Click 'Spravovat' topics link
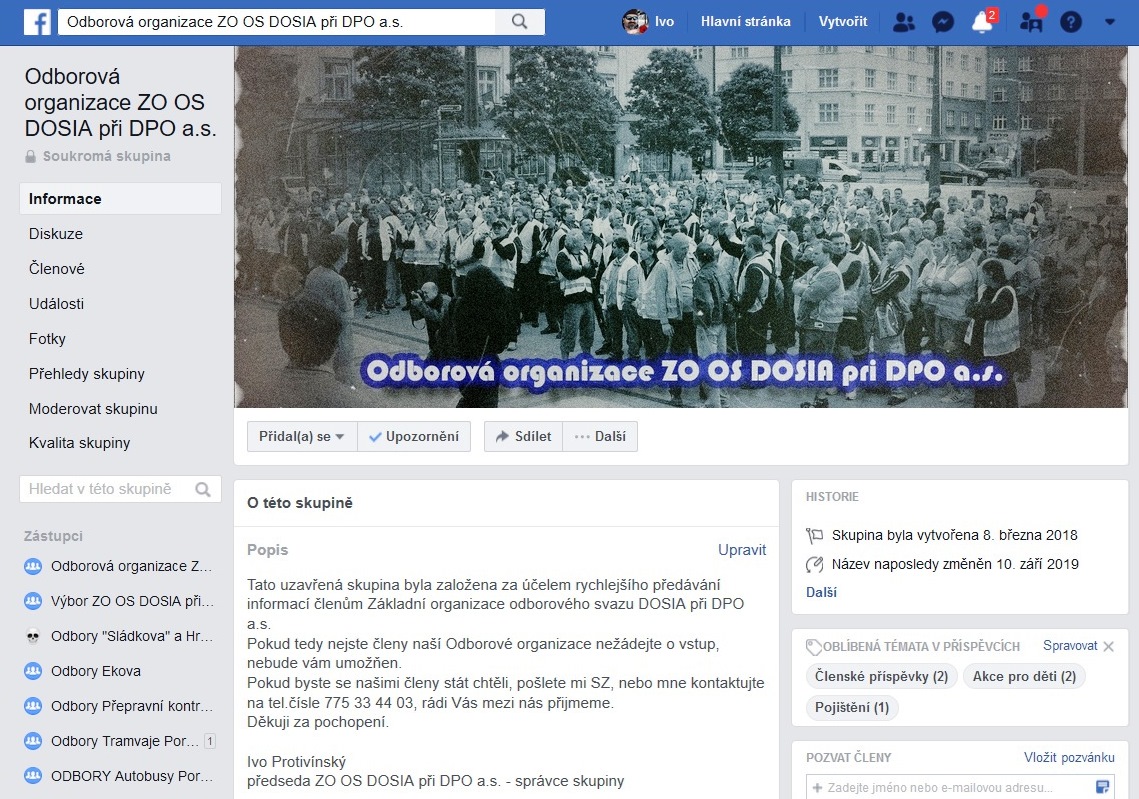 point(1070,646)
